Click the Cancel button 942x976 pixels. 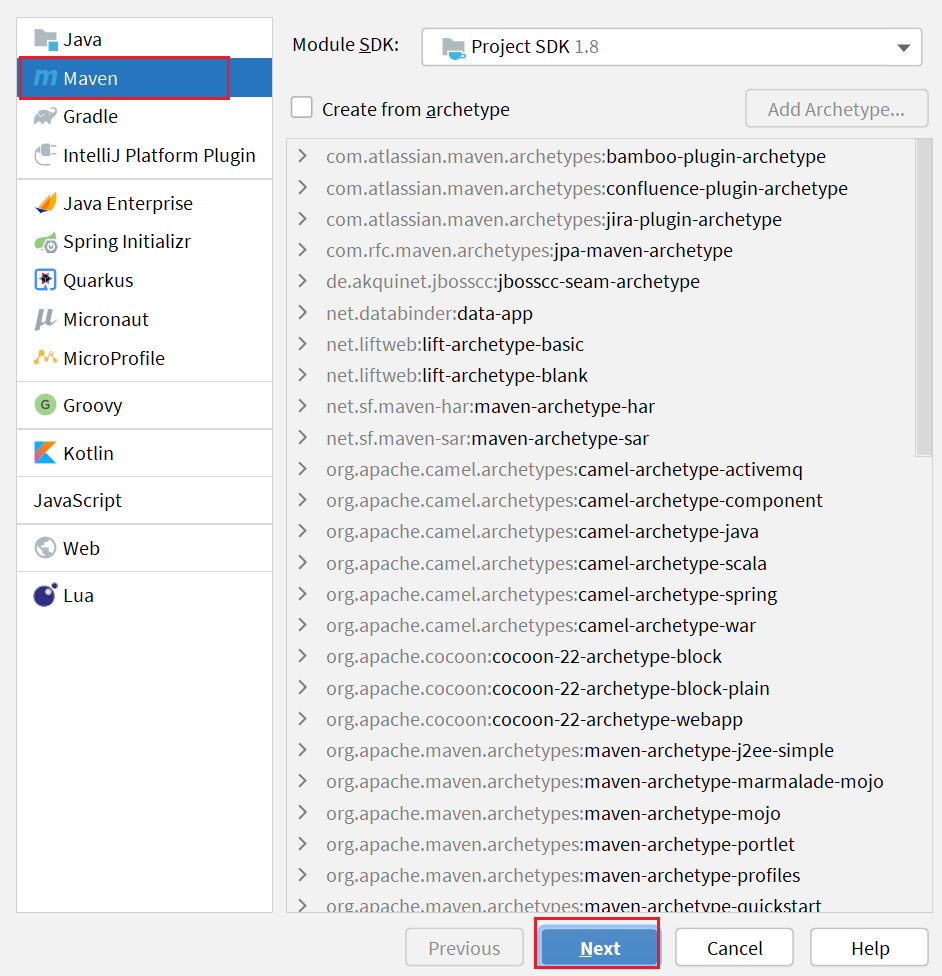tap(734, 947)
